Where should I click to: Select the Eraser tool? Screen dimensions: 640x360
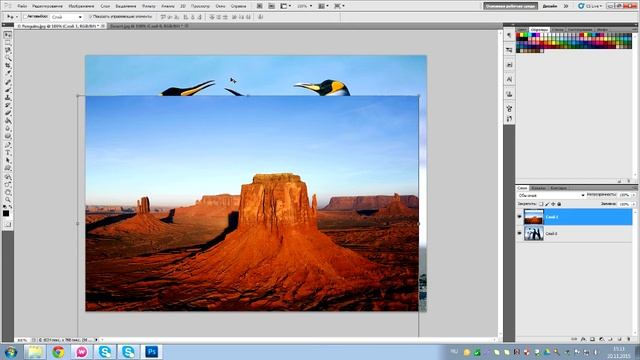8,113
